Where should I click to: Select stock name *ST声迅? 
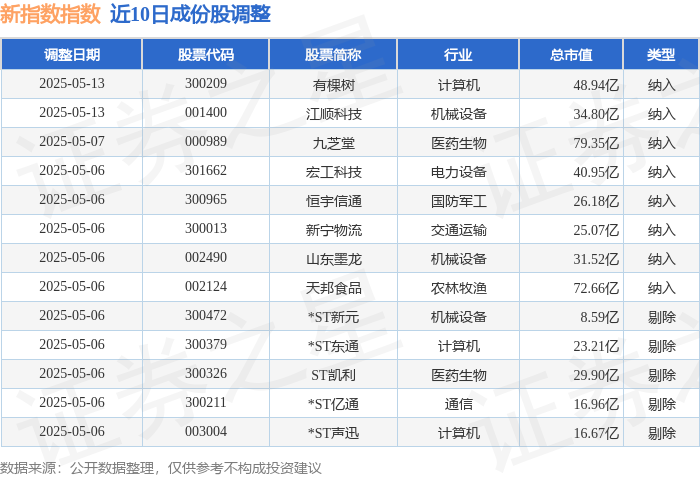click(333, 433)
